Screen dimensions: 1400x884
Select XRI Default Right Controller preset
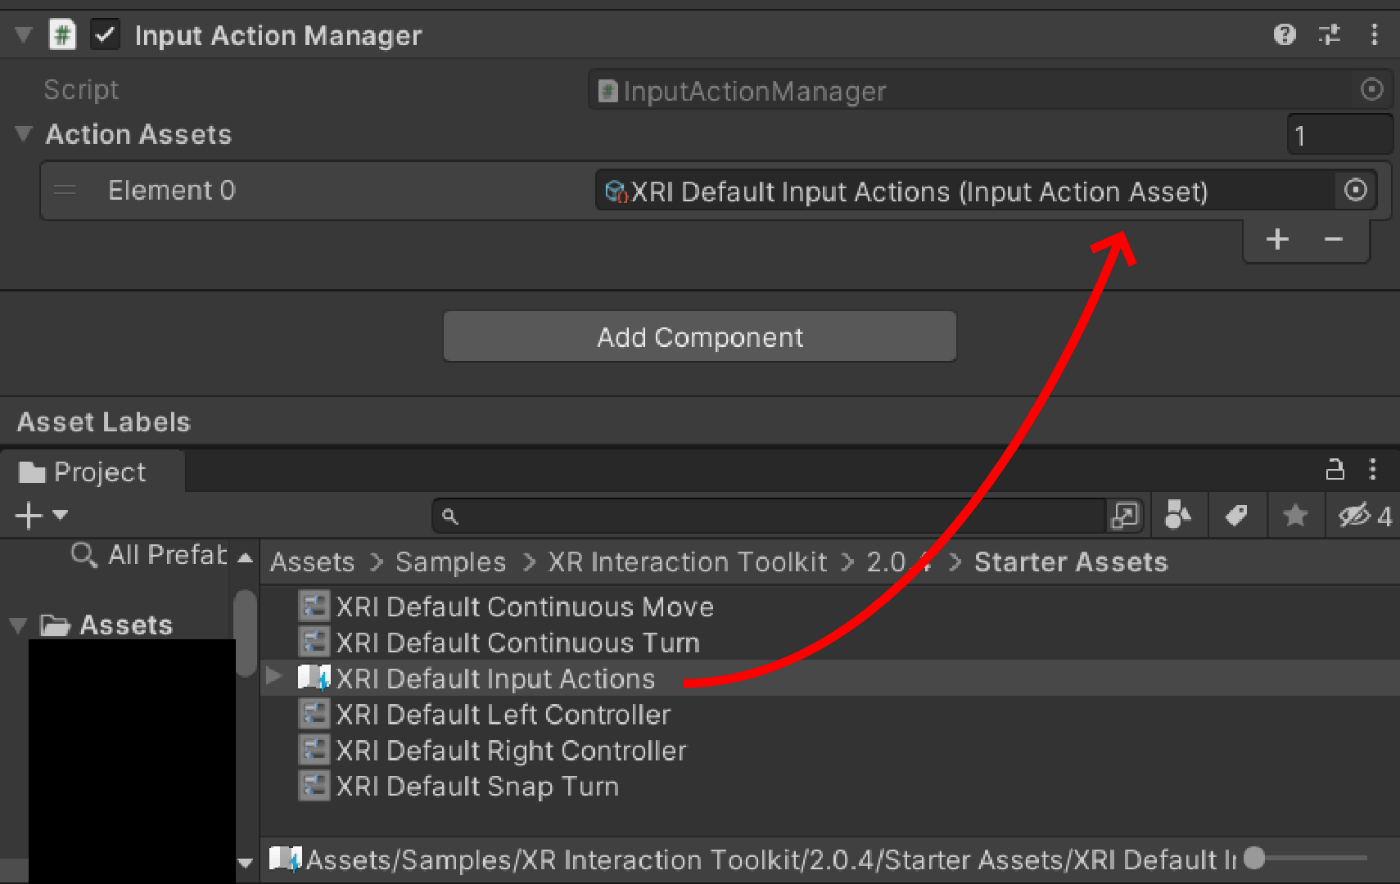pyautogui.click(x=511, y=751)
